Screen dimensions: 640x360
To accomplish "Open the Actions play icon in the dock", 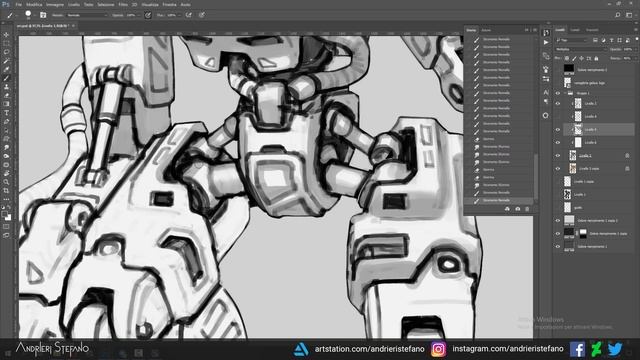I will [x=546, y=42].
